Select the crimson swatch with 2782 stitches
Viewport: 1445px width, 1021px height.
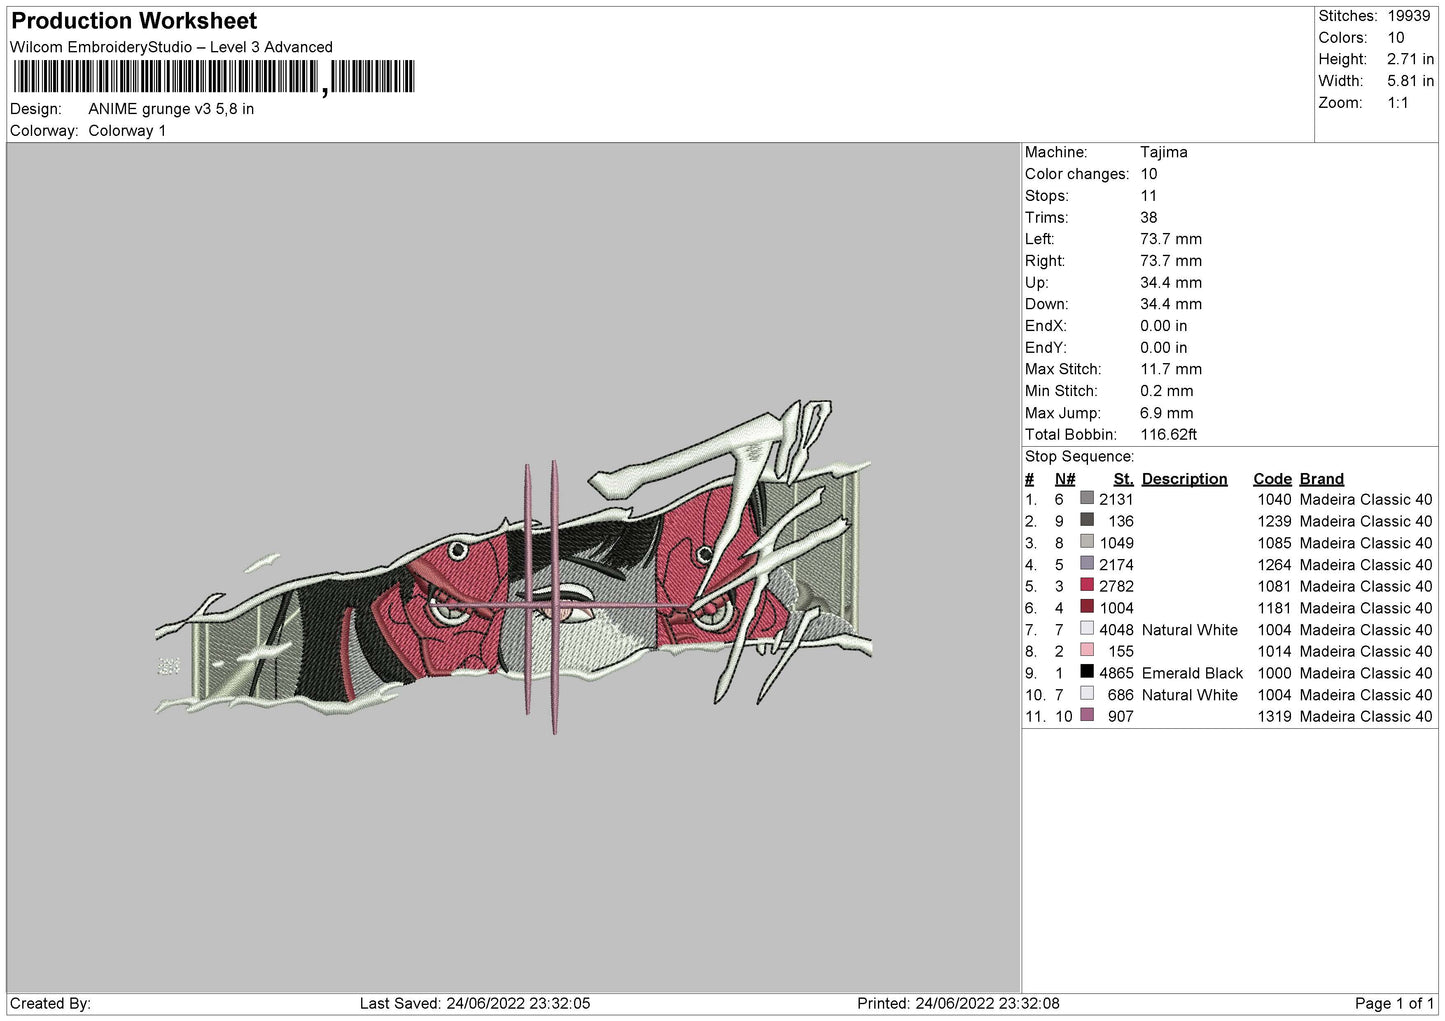click(1086, 585)
